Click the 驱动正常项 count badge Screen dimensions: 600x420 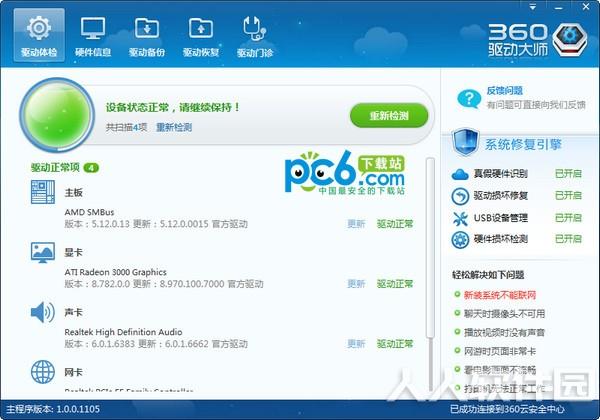tap(91, 168)
